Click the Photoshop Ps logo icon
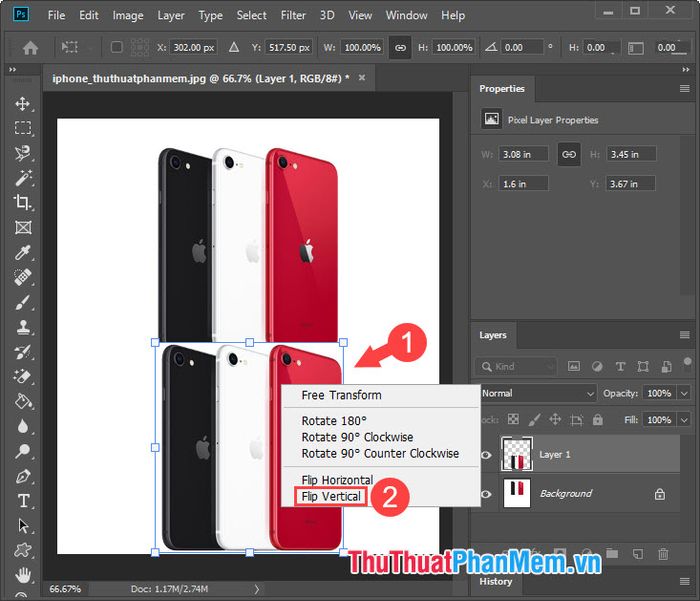This screenshot has width=700, height=601. coord(21,15)
